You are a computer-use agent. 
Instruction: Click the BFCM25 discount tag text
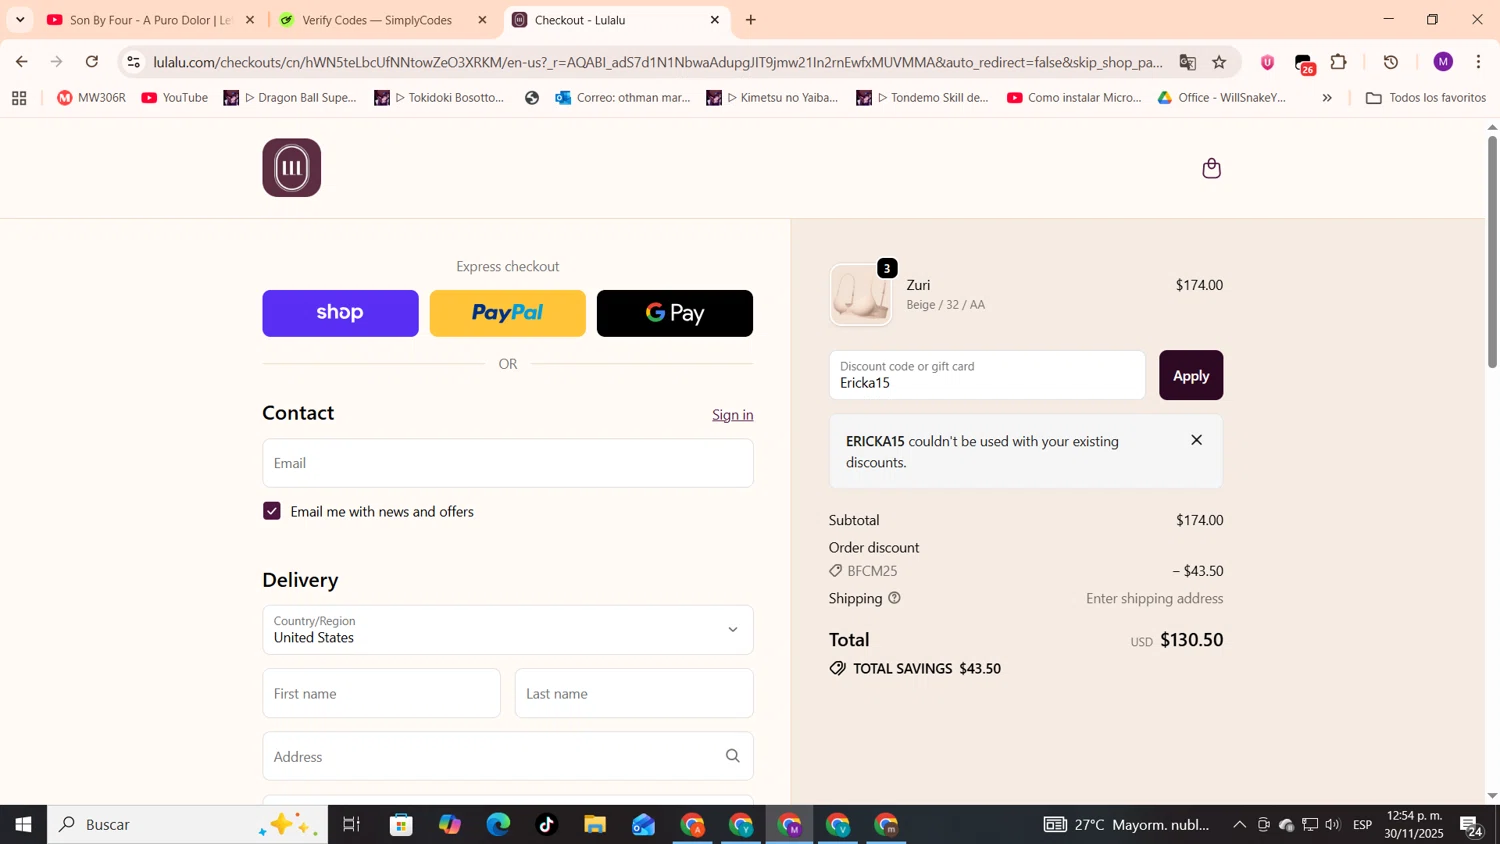click(872, 571)
